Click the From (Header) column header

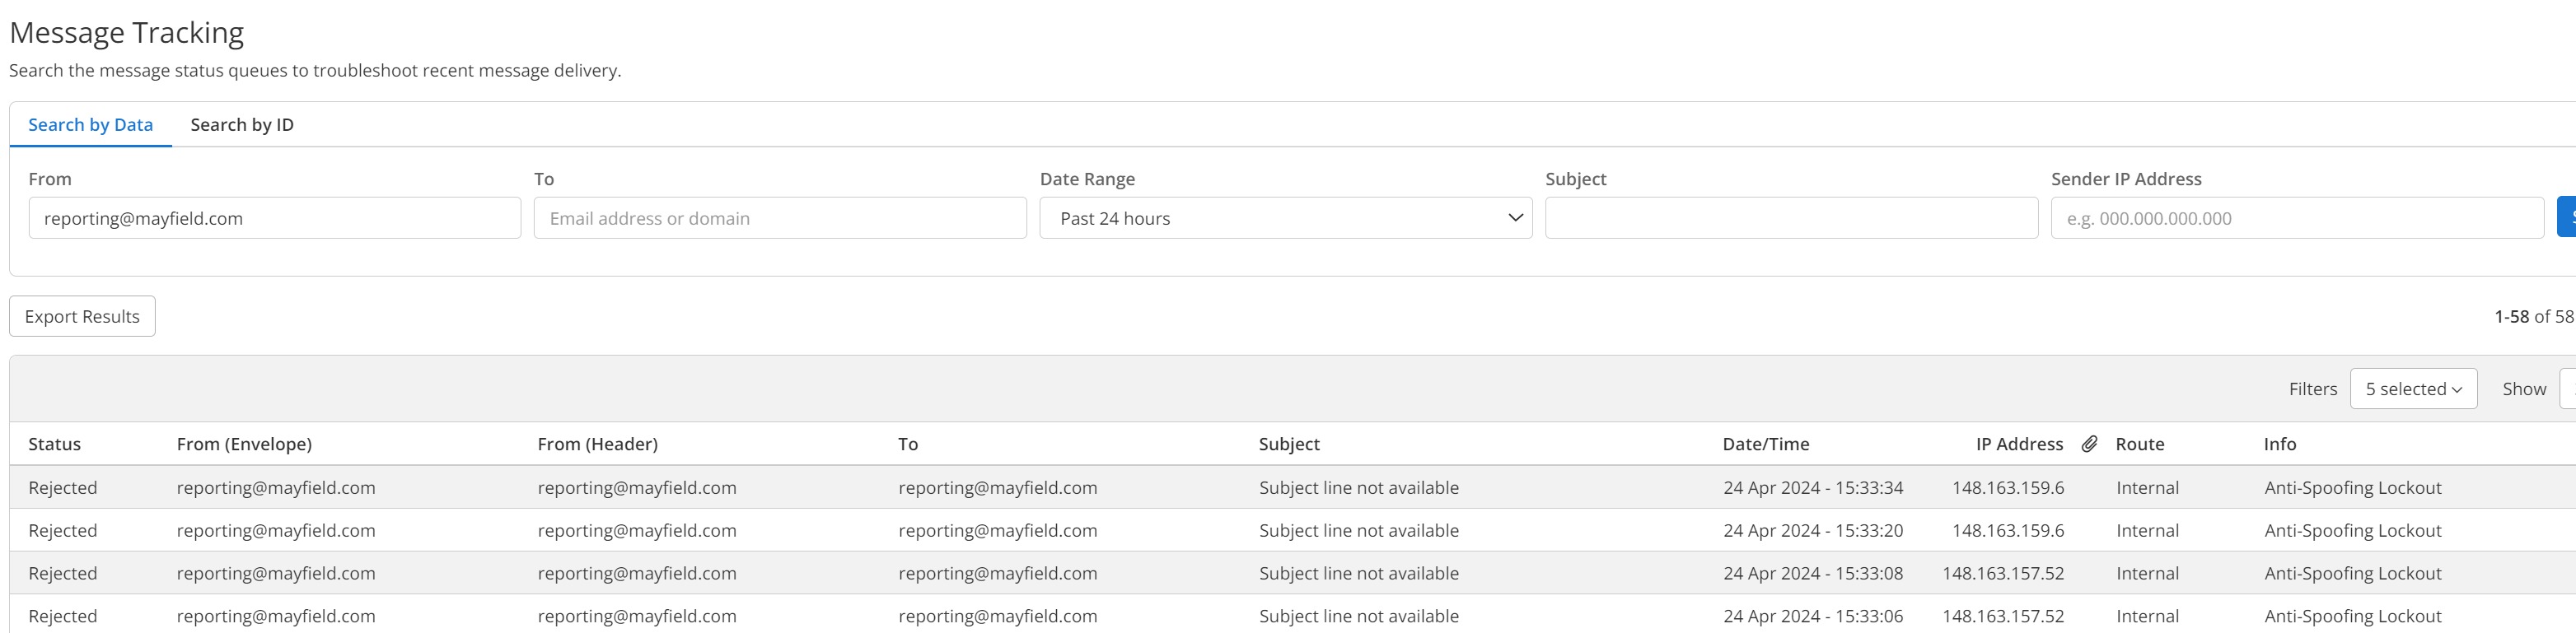[597, 444]
